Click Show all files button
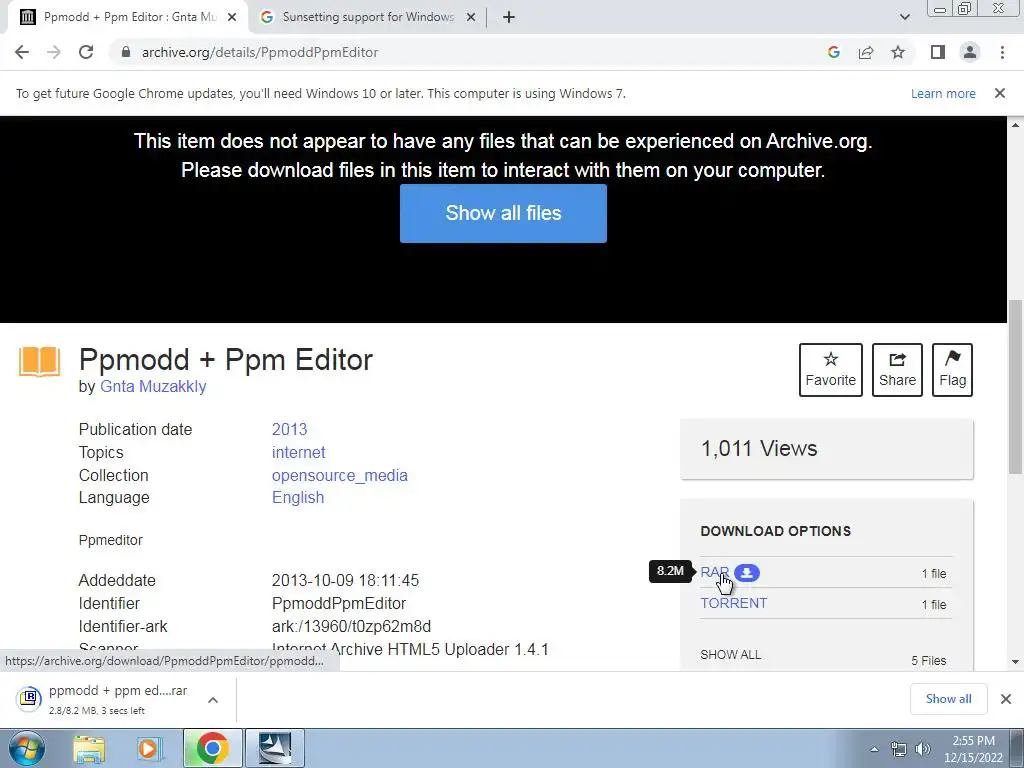This screenshot has width=1024, height=768. 503,213
